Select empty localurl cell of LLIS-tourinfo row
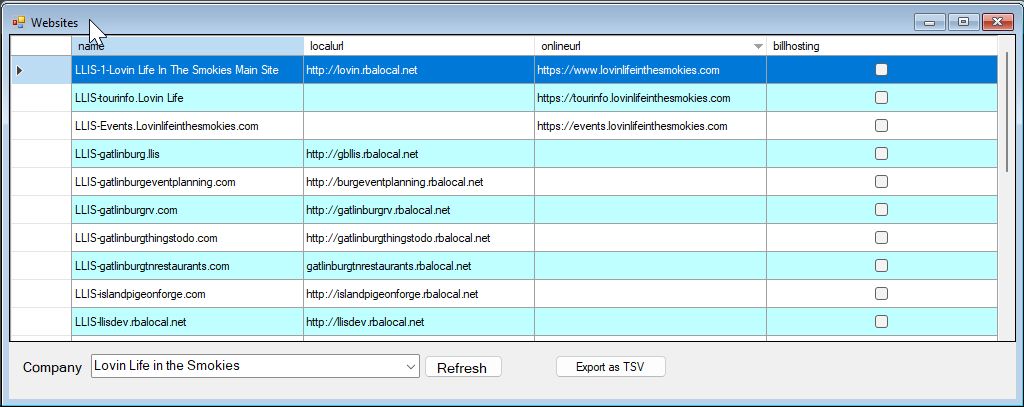The image size is (1024, 407). pyautogui.click(x=419, y=98)
